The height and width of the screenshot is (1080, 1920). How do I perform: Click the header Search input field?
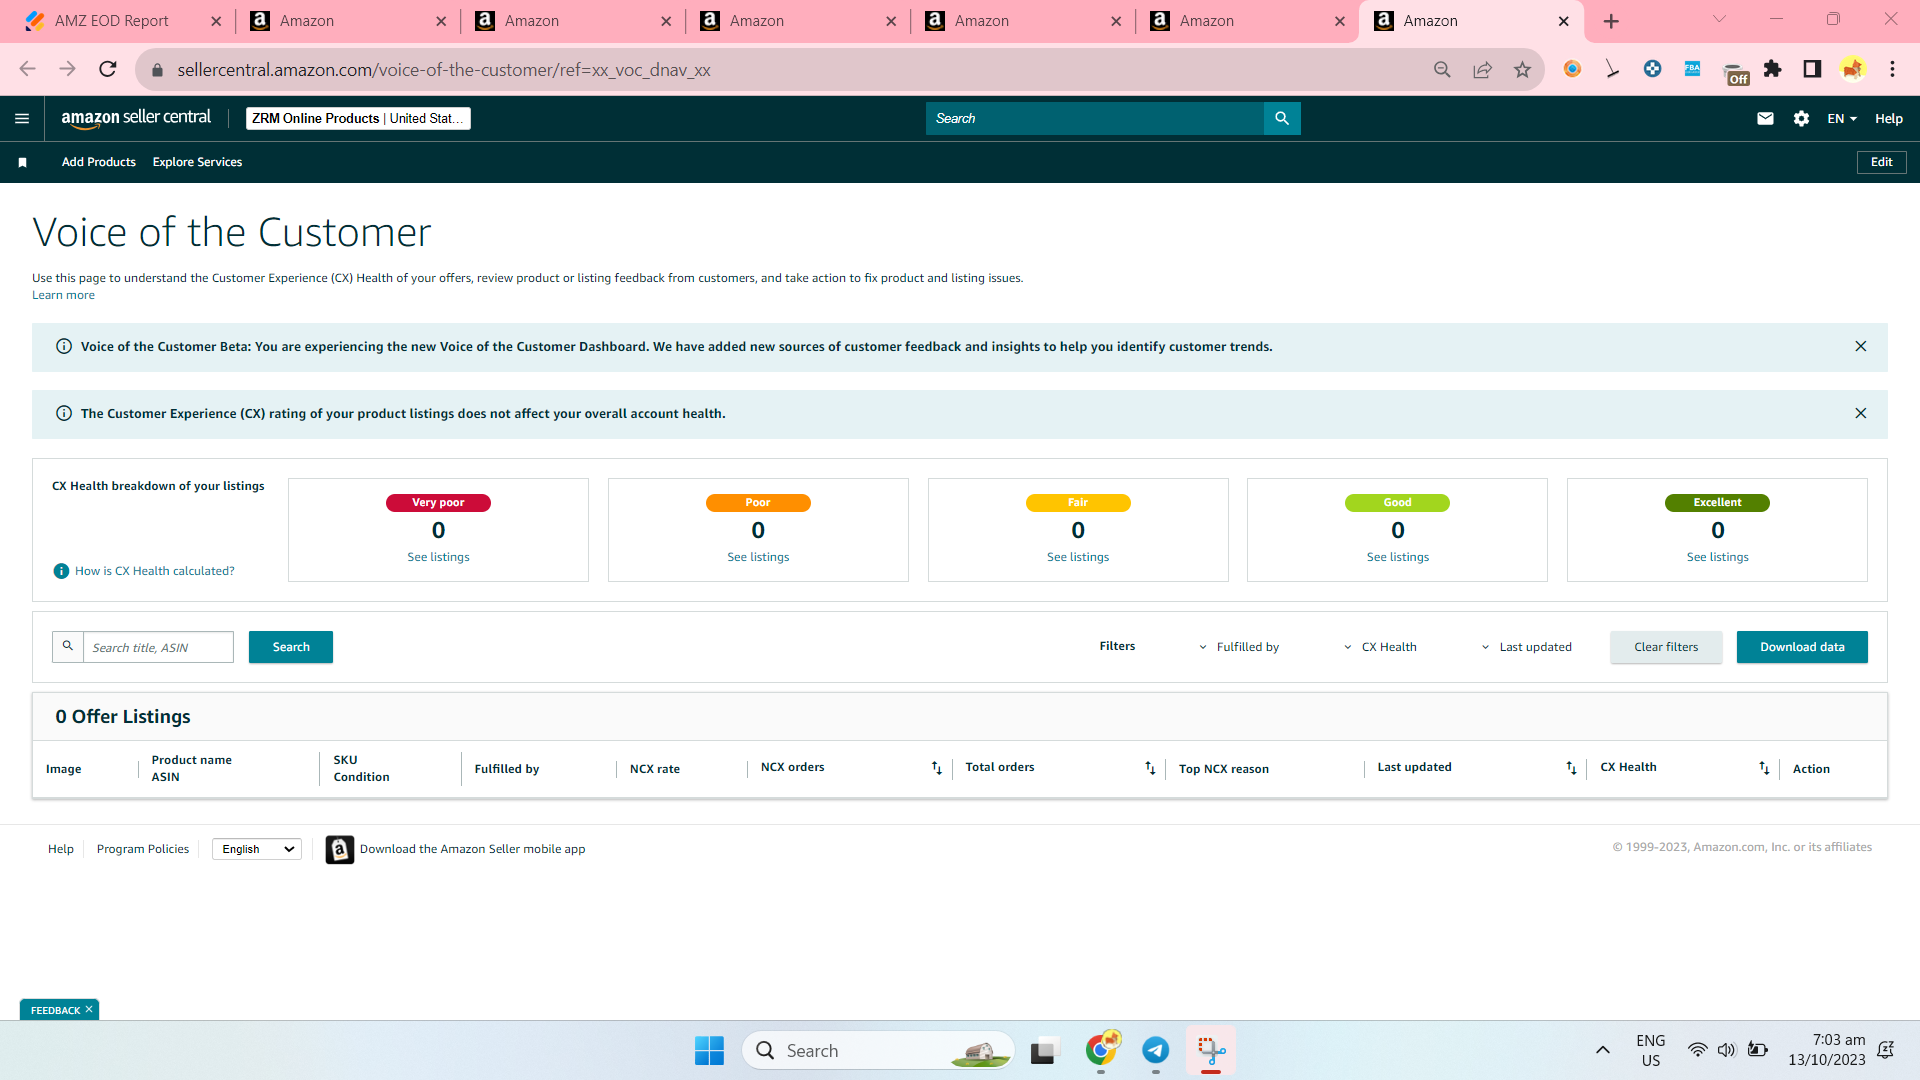point(1094,118)
